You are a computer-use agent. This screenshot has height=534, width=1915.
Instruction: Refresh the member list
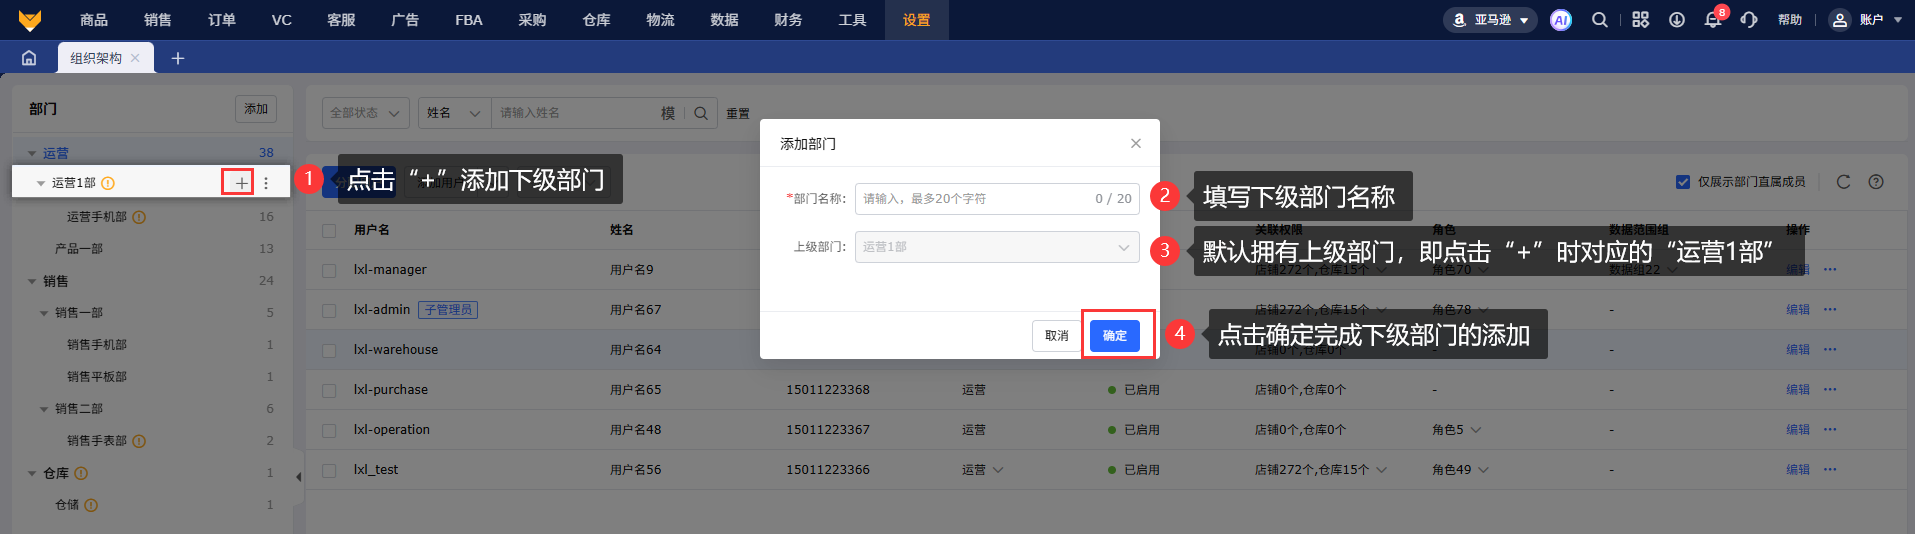(1843, 182)
